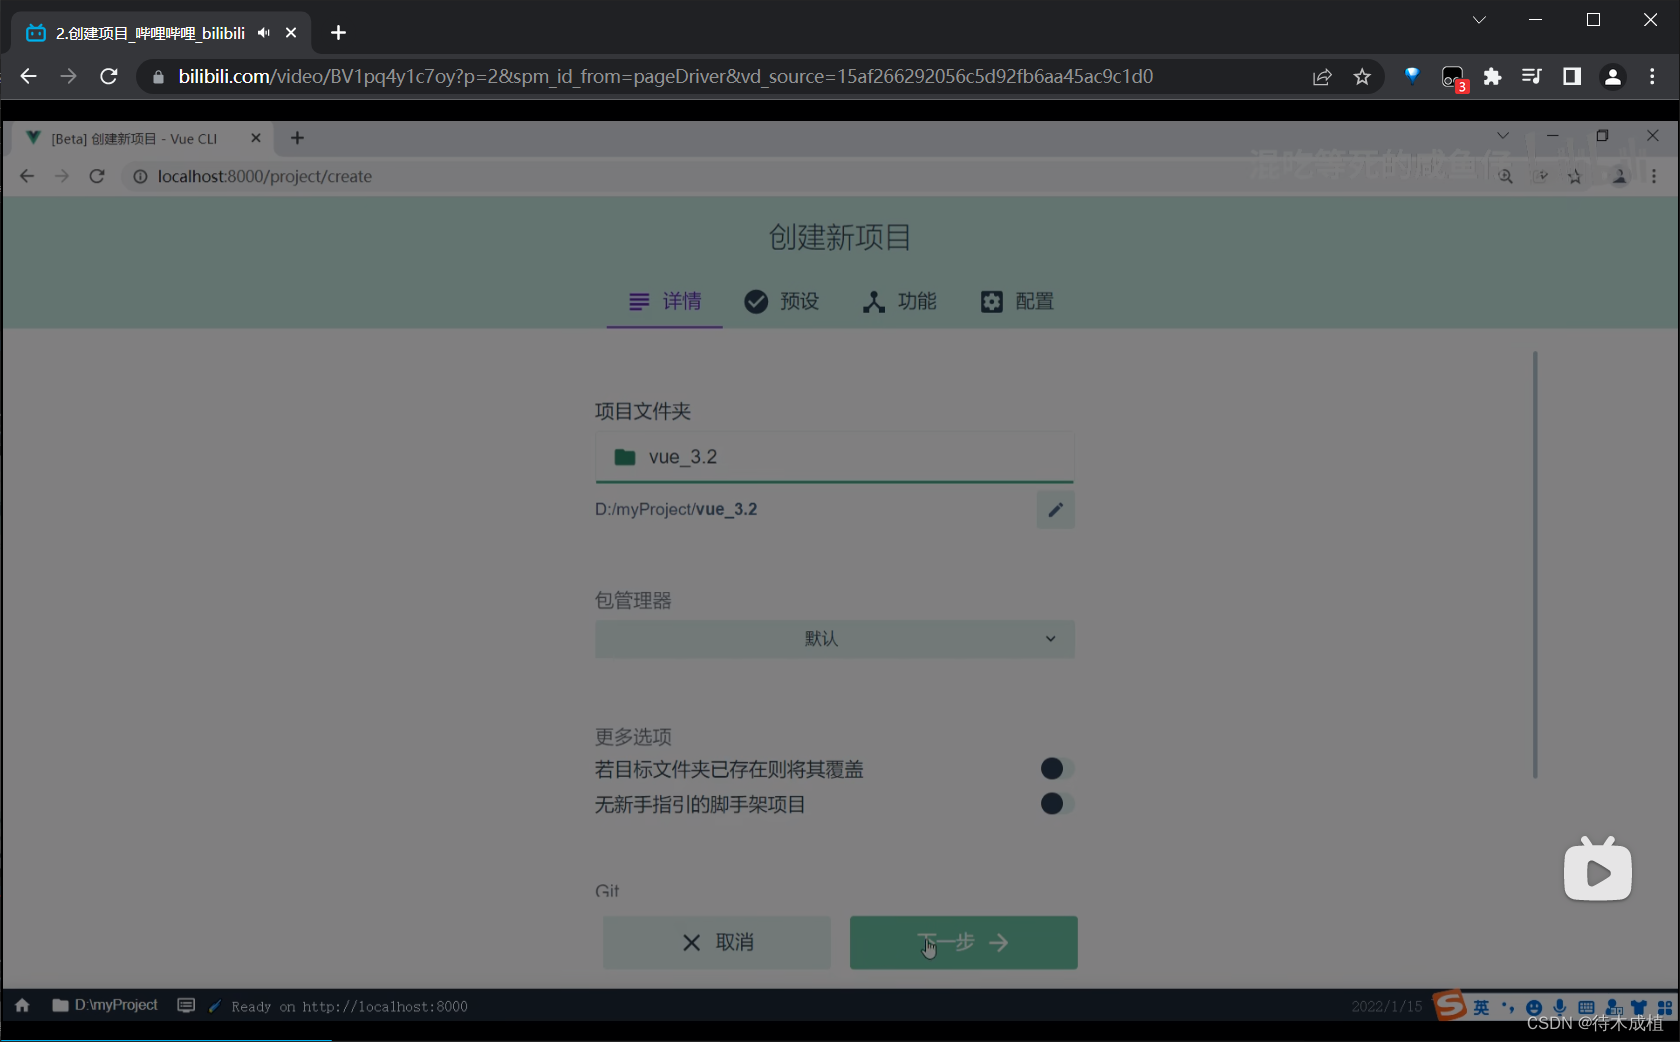Click localhost:8000/project/create address bar
The image size is (1680, 1042).
click(x=264, y=177)
